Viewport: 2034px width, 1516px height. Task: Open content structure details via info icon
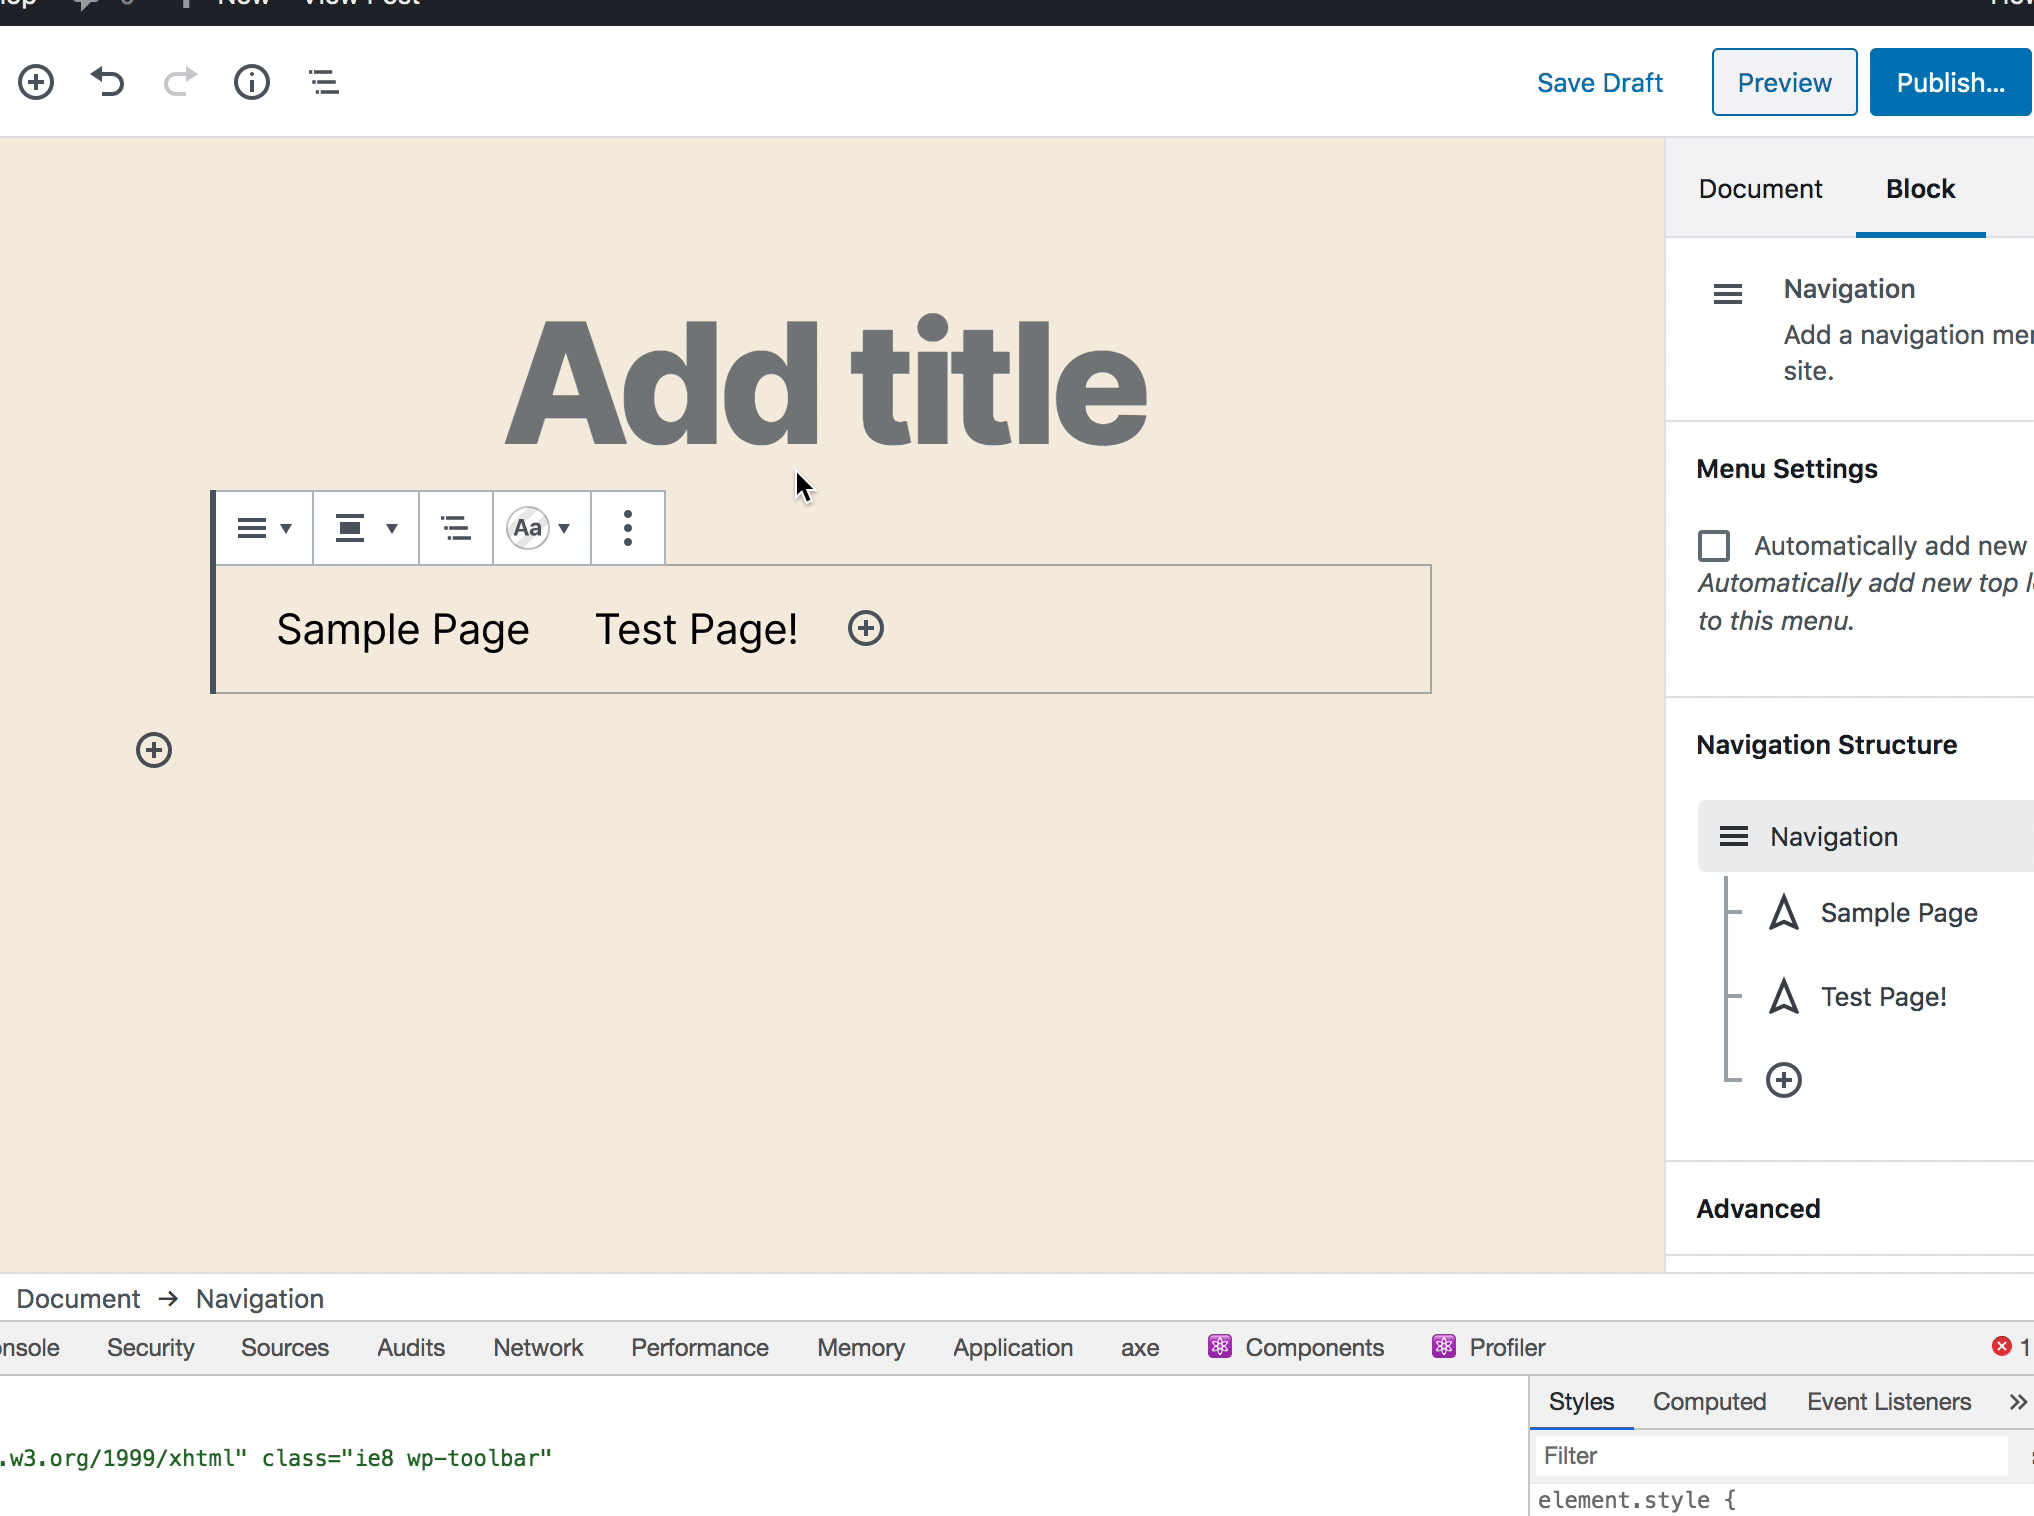point(252,82)
